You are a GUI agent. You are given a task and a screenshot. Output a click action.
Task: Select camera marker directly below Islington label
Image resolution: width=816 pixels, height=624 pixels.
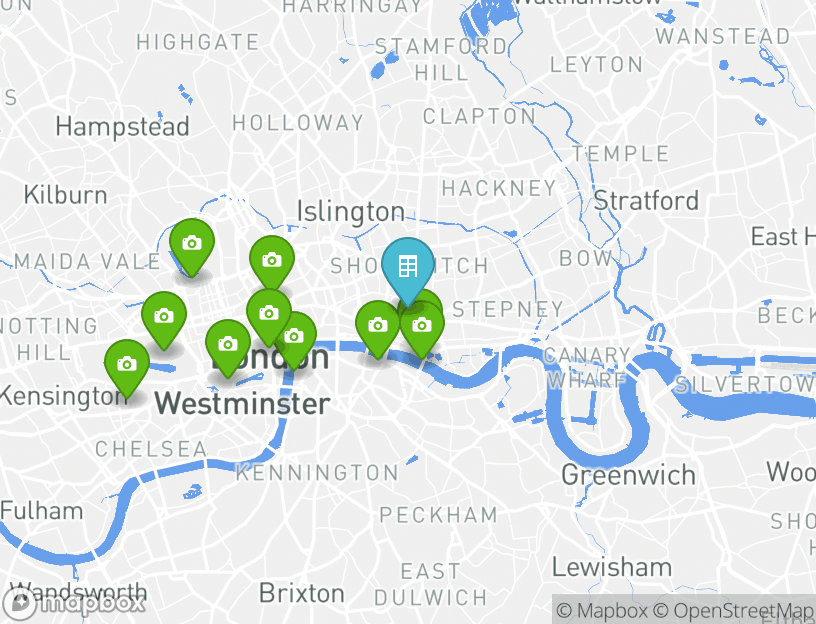coord(272,260)
